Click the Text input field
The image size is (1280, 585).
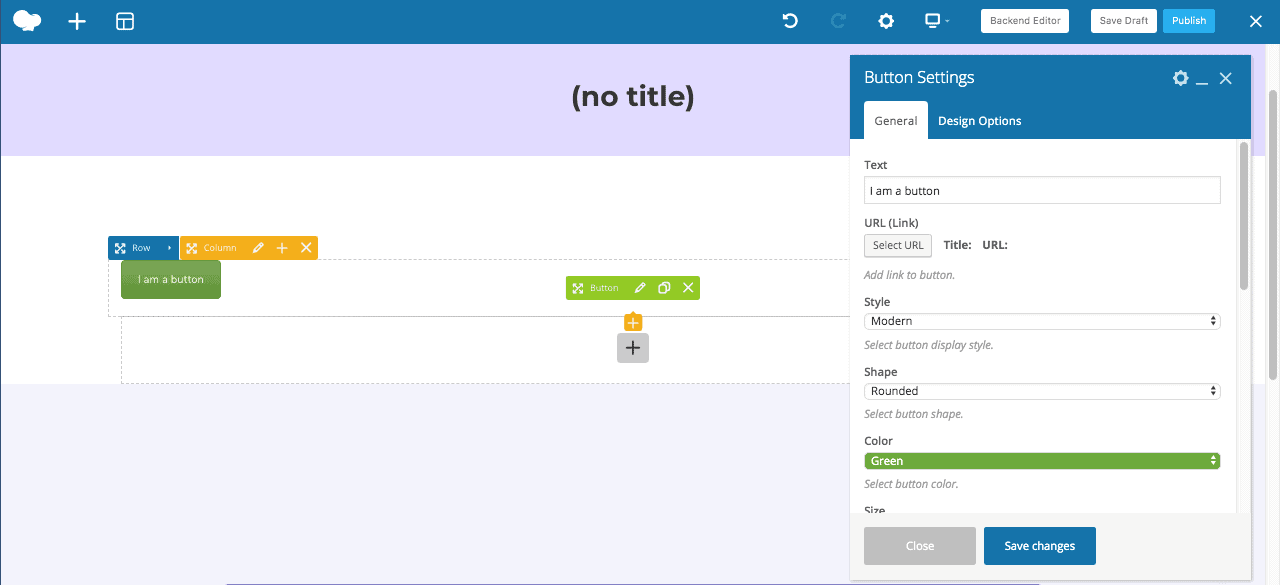coord(1042,191)
